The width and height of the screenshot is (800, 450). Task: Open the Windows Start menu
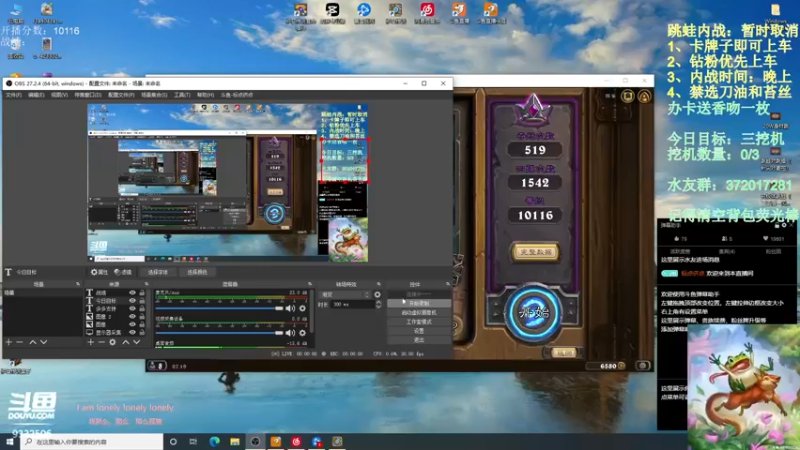point(10,441)
